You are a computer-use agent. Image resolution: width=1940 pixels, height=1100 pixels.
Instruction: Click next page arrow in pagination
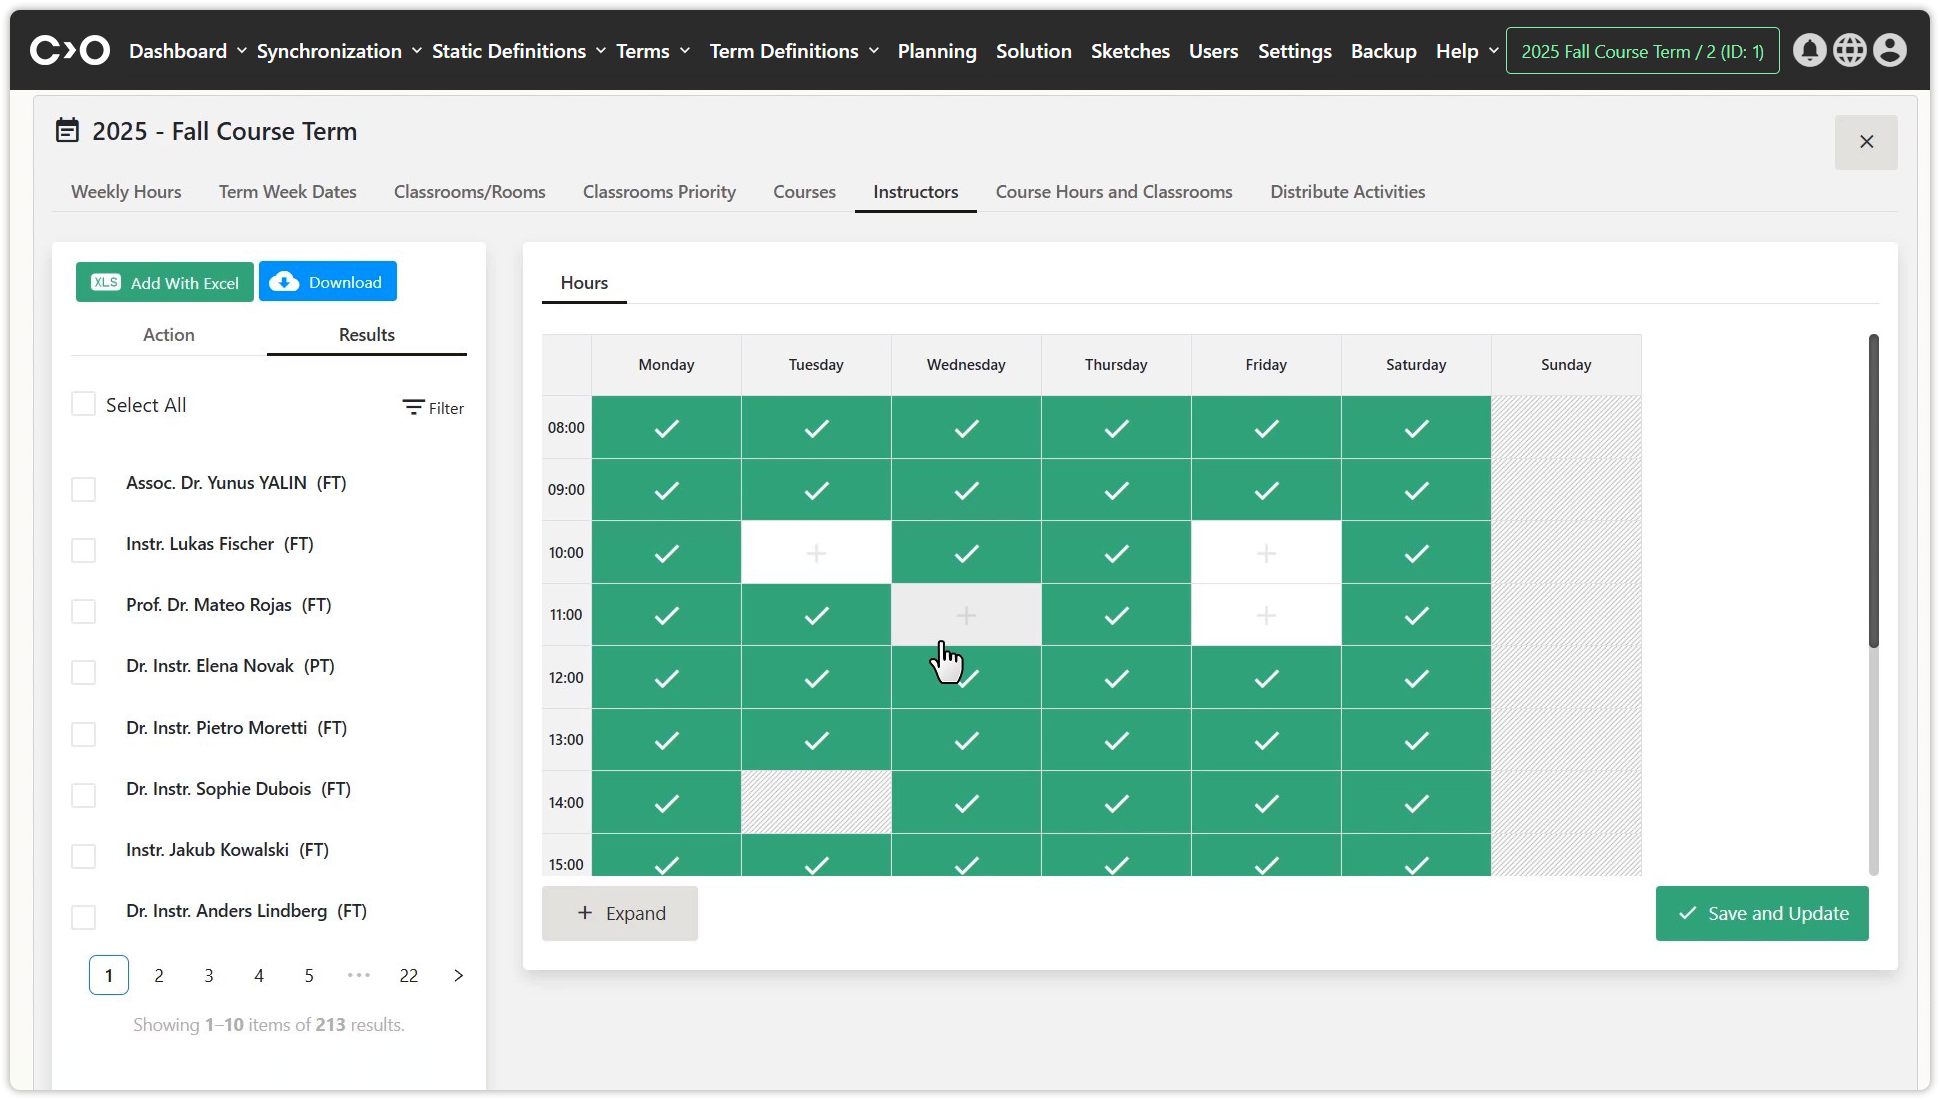(458, 975)
